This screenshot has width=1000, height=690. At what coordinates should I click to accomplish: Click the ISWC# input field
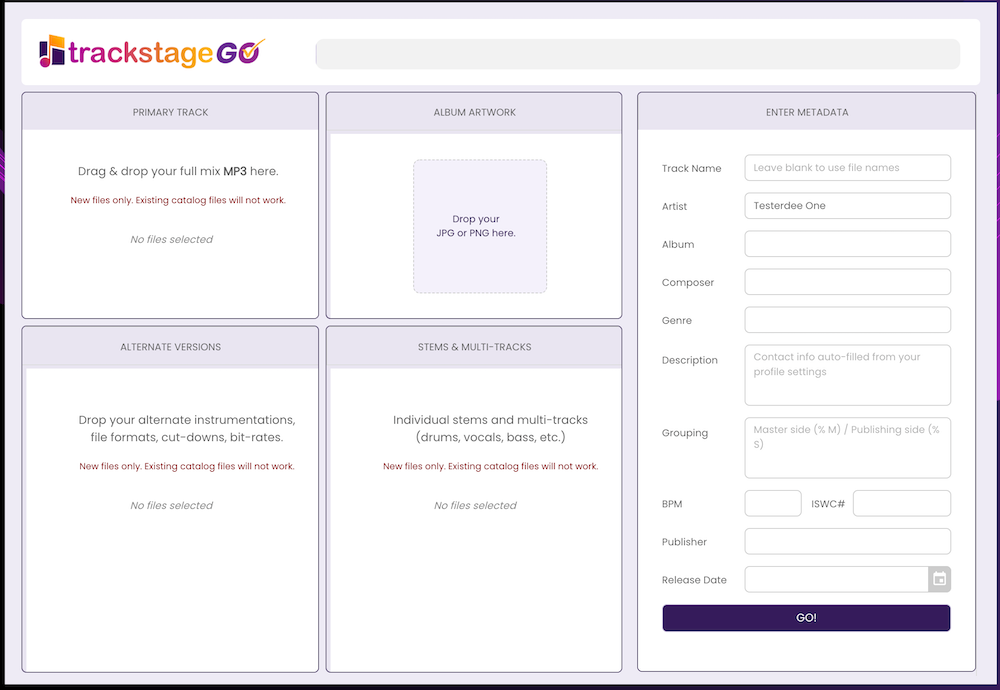(902, 503)
